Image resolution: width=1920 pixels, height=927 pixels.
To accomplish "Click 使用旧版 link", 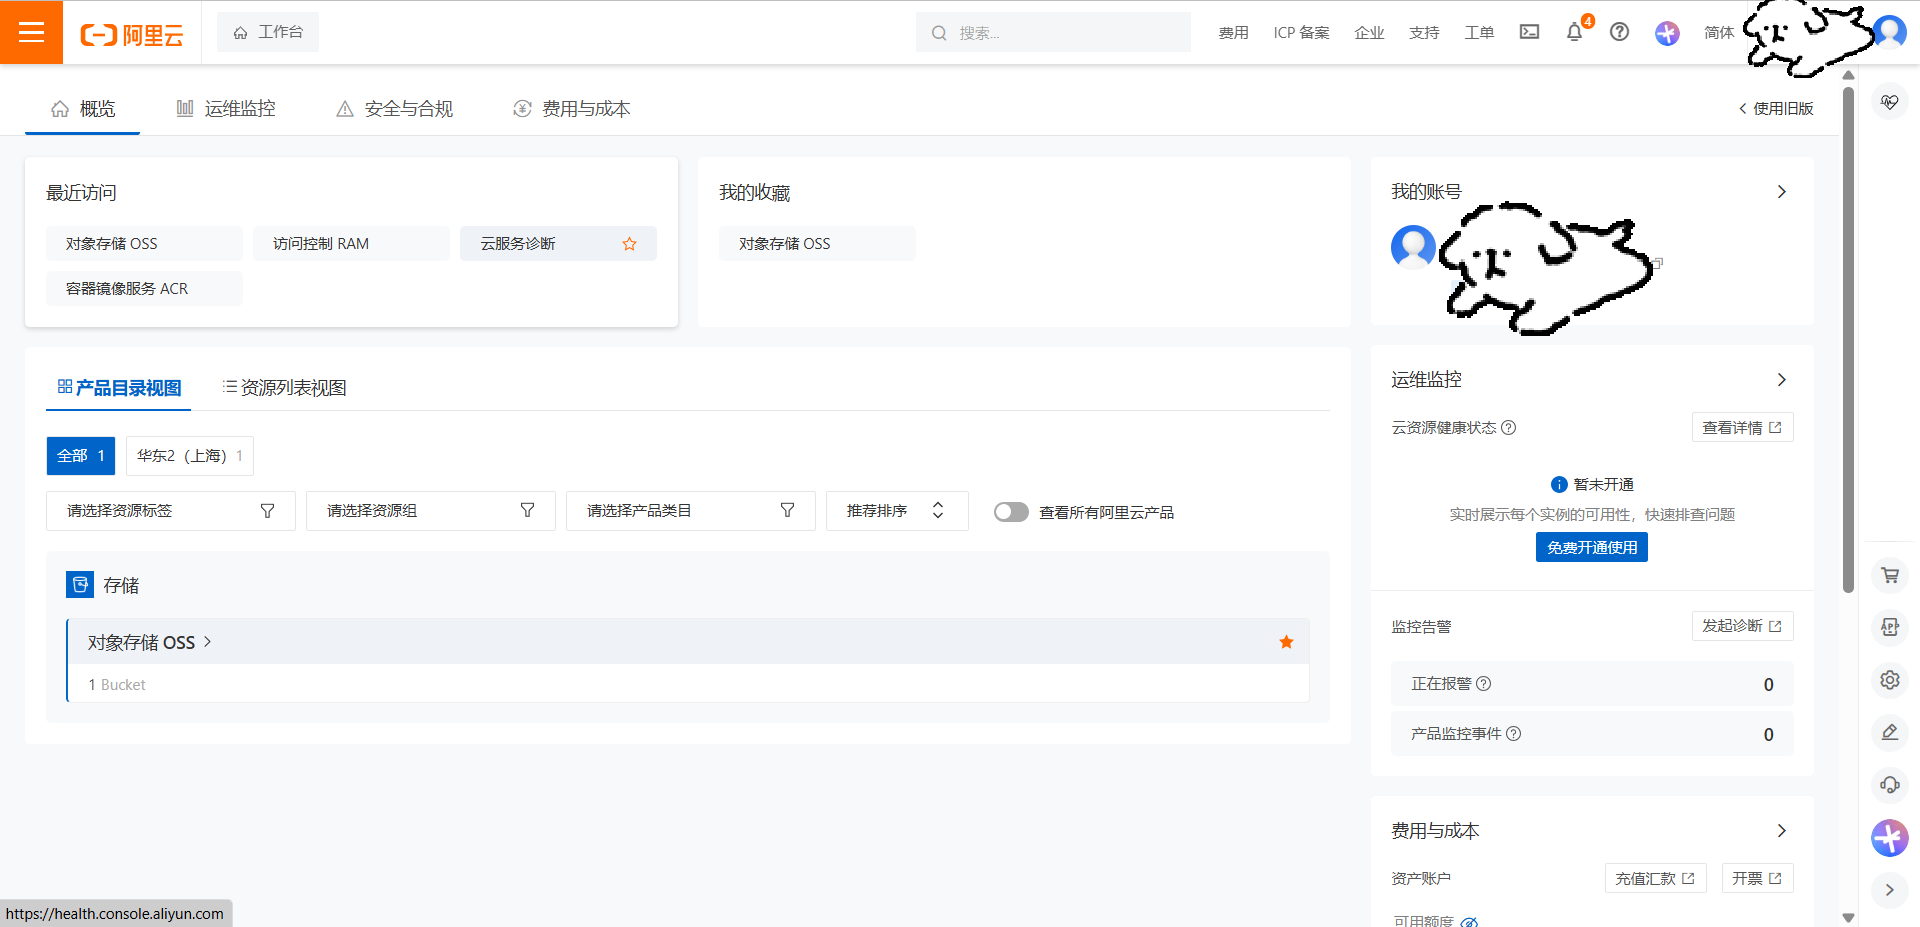I will pos(1775,109).
